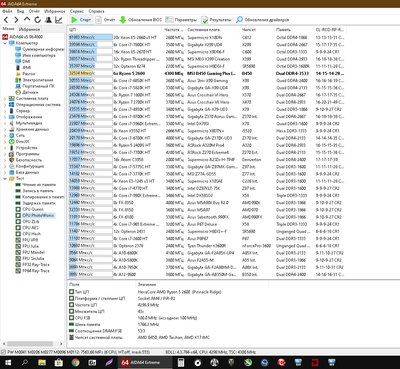Select the Безопасность shield icon in the tree
This screenshot has height=369, width=400.
pyautogui.click(x=12, y=160)
